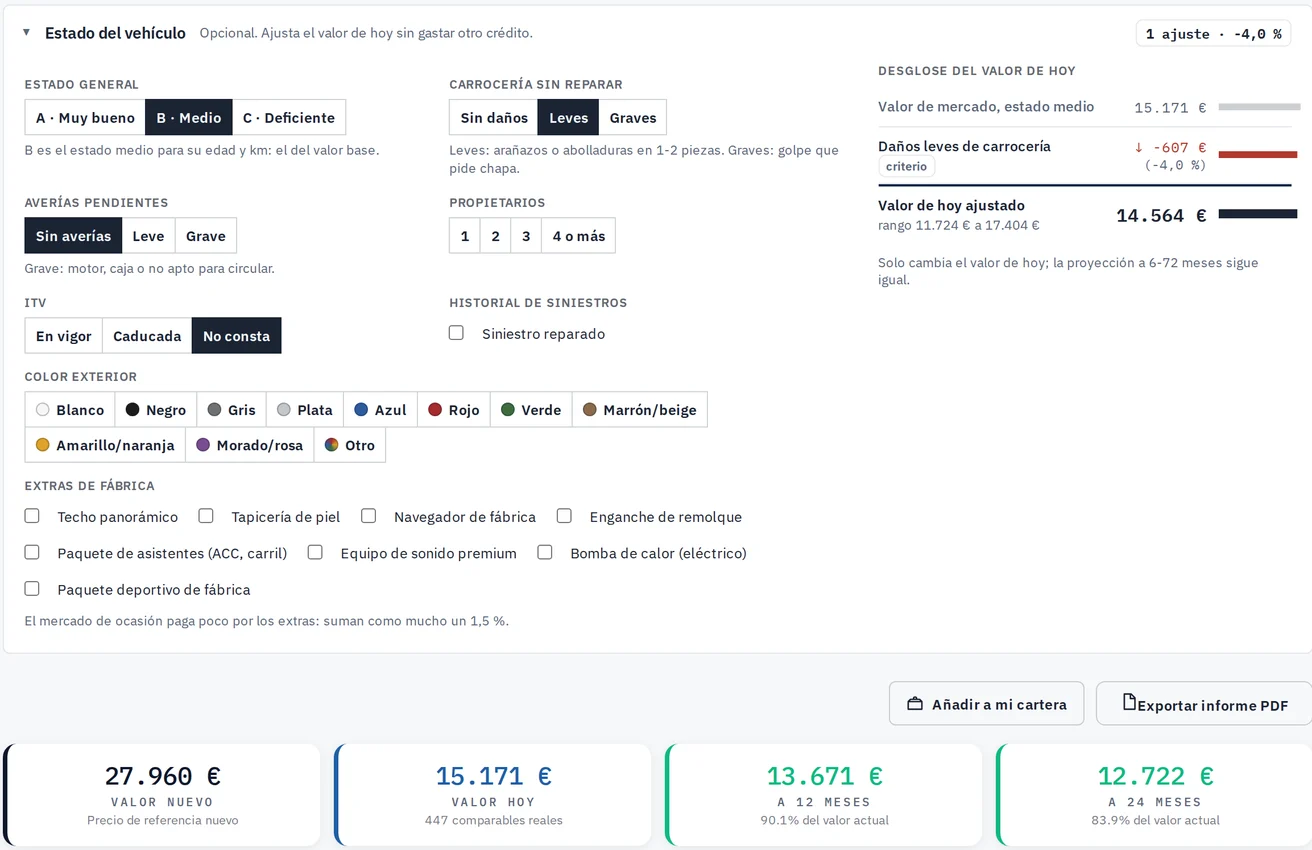Viewport: 1312px width, 850px height.
Task: Choose Sin daños for carrocería
Action: click(x=494, y=117)
